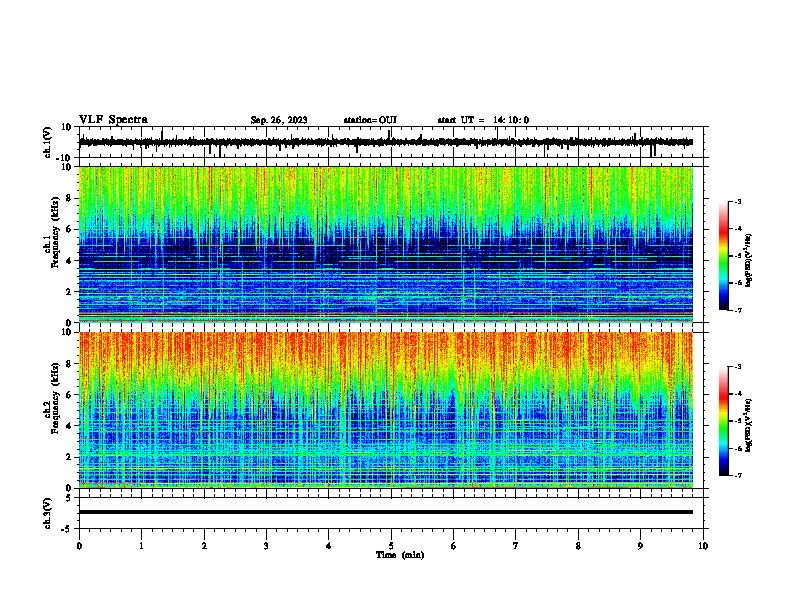Click time axis tick label "4"
This screenshot has width=792, height=612.
[329, 546]
